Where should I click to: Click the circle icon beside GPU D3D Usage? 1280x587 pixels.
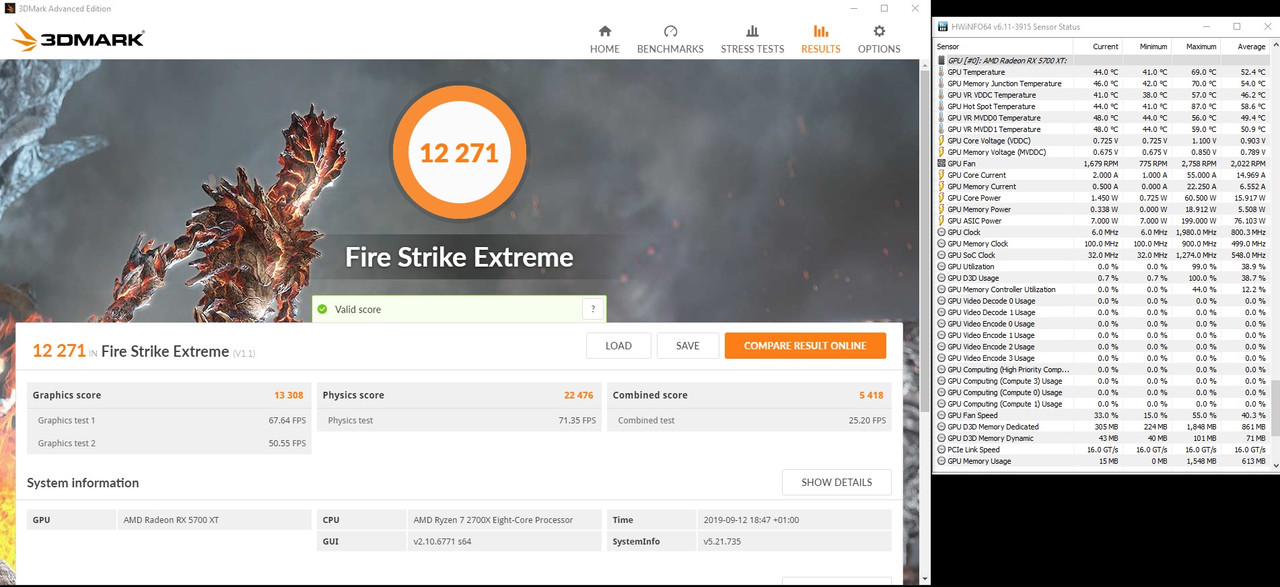coord(941,278)
